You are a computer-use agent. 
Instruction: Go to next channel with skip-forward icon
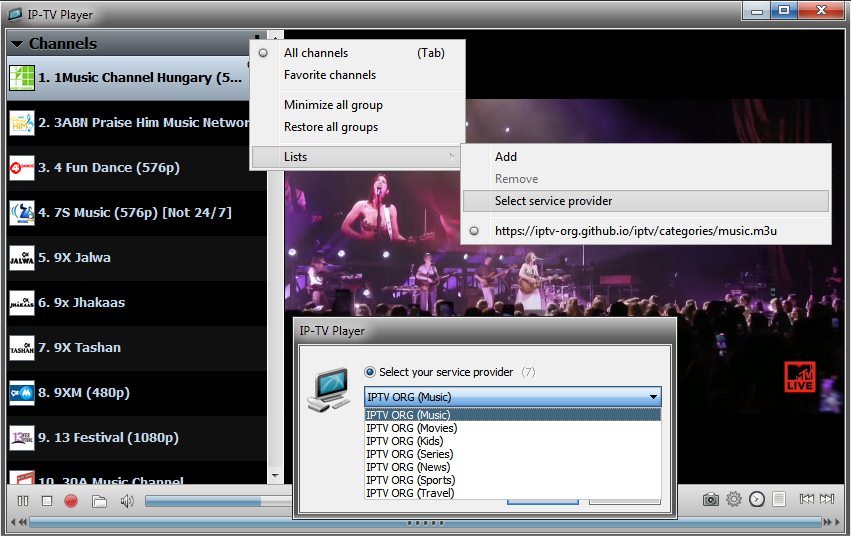coord(827,499)
